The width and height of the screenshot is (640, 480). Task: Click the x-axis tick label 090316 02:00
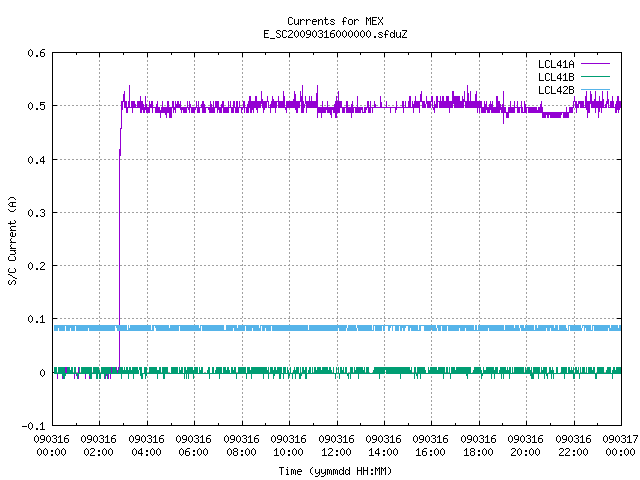[98, 446]
